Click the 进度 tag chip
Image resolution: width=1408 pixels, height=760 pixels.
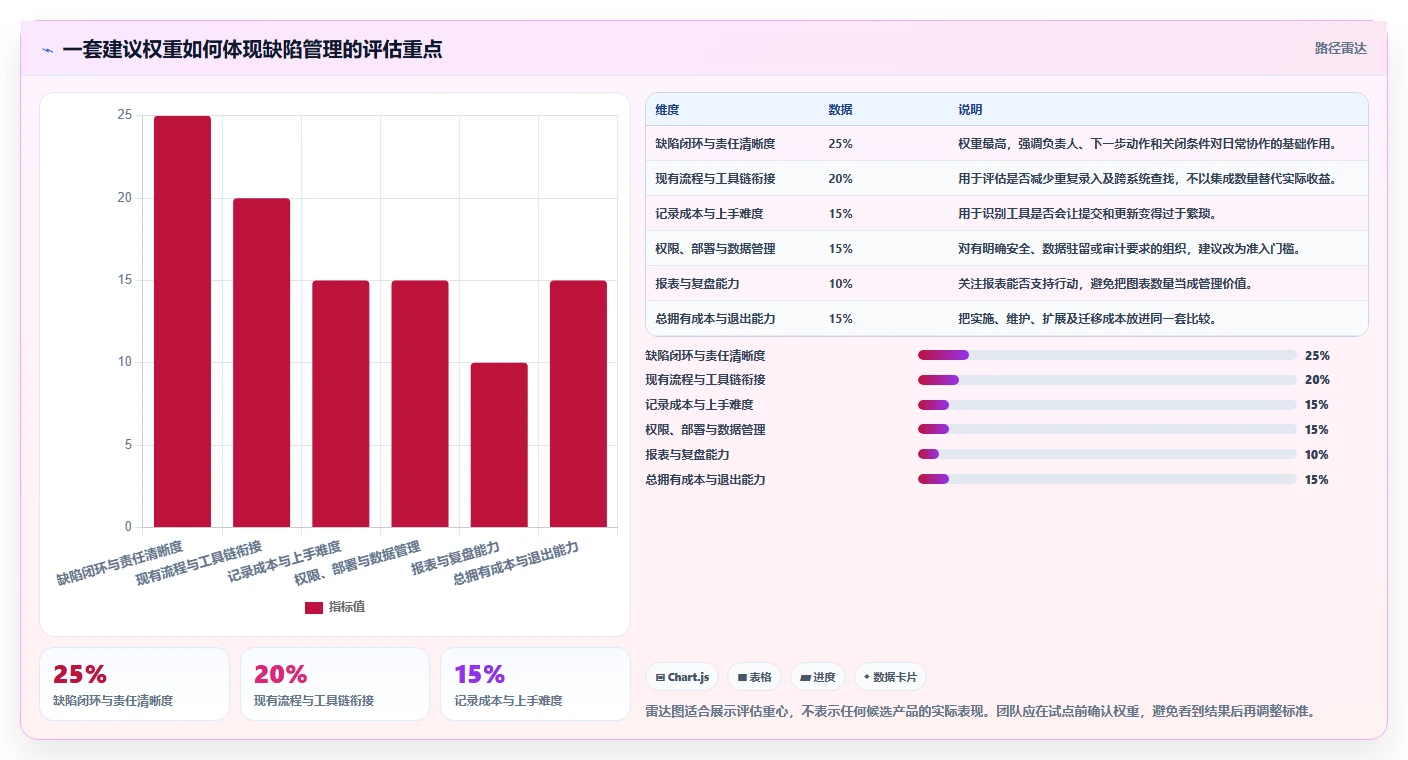click(x=817, y=677)
